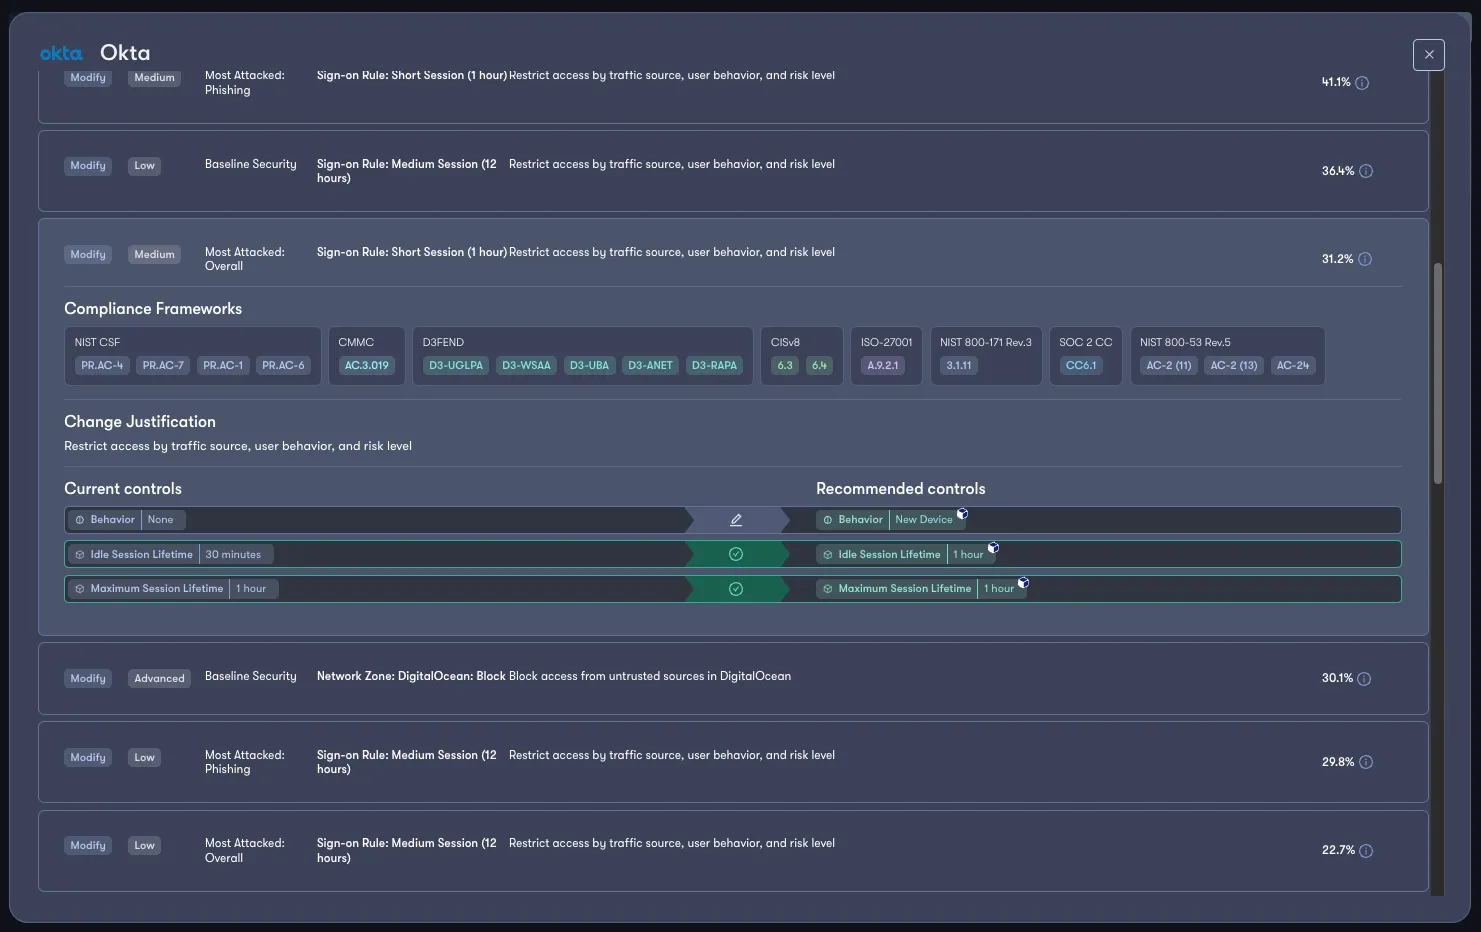Click the green checkmark on Idle Session Lifetime row
Image resolution: width=1481 pixels, height=932 pixels.
click(735, 553)
